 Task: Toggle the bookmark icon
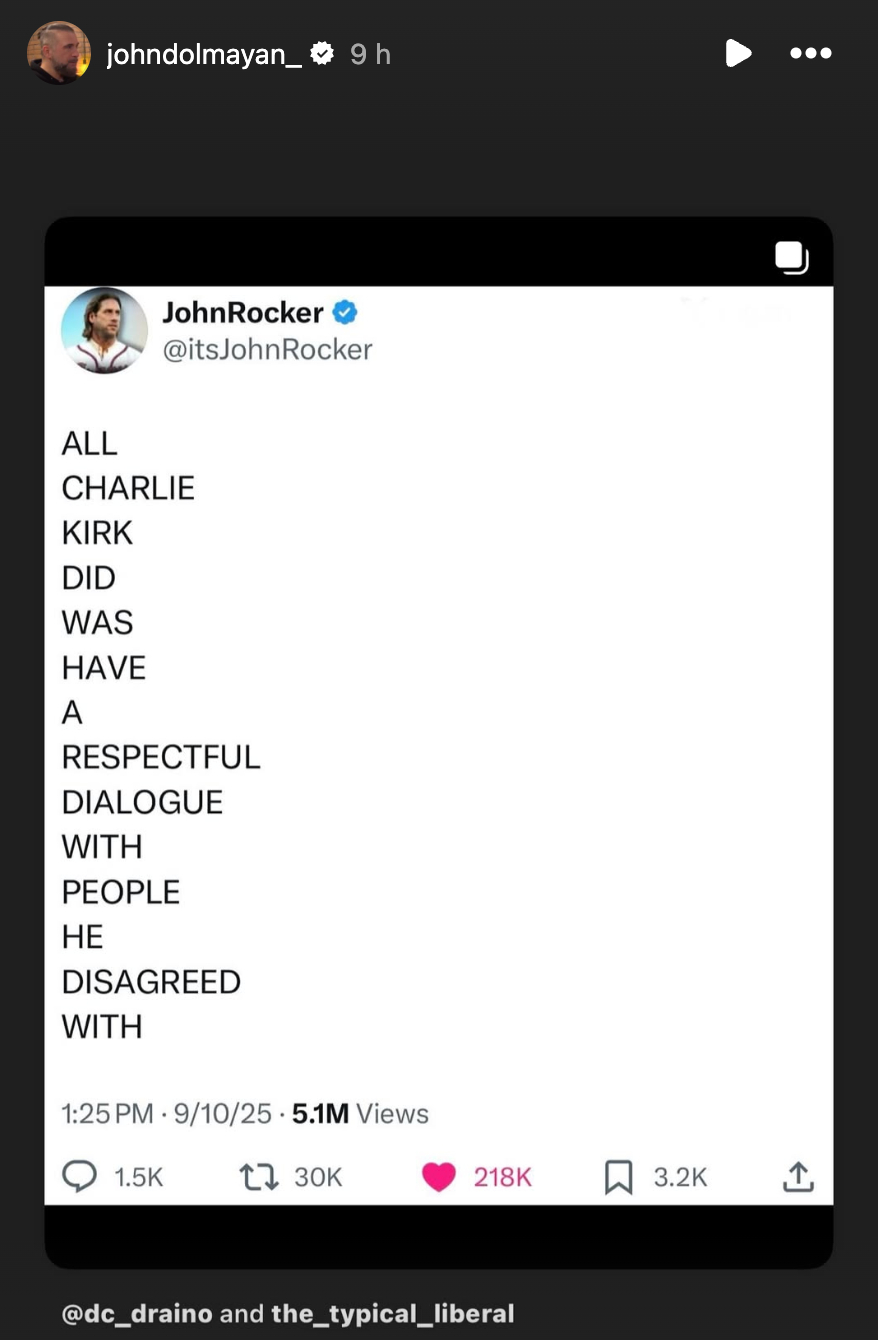coord(619,1177)
